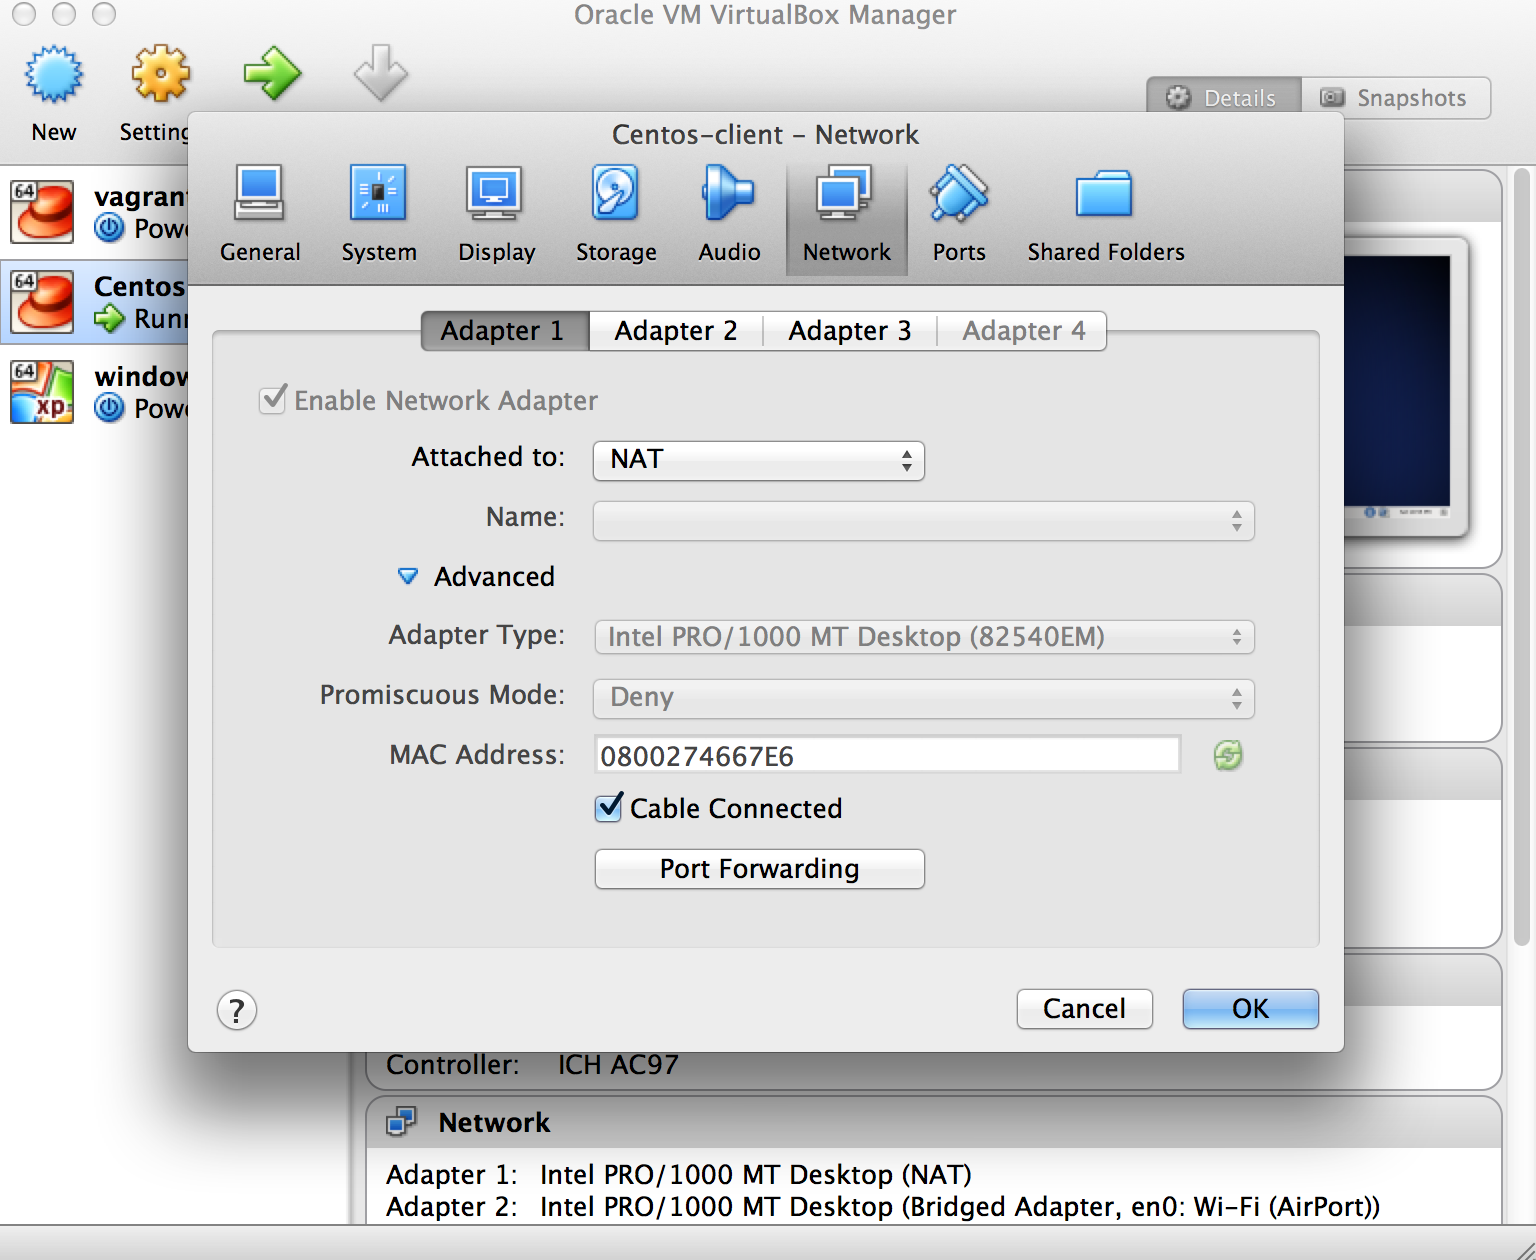Image resolution: width=1536 pixels, height=1260 pixels.
Task: Select the vagrant VM icon in list
Action: pos(42,211)
